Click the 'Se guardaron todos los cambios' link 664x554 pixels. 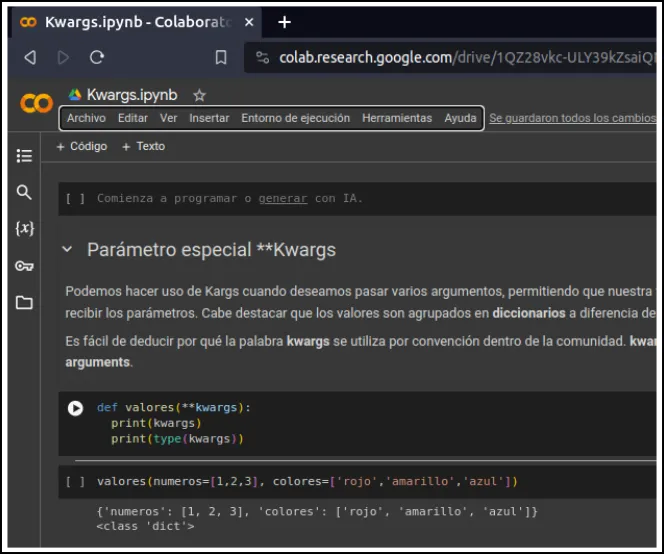[x=573, y=118]
